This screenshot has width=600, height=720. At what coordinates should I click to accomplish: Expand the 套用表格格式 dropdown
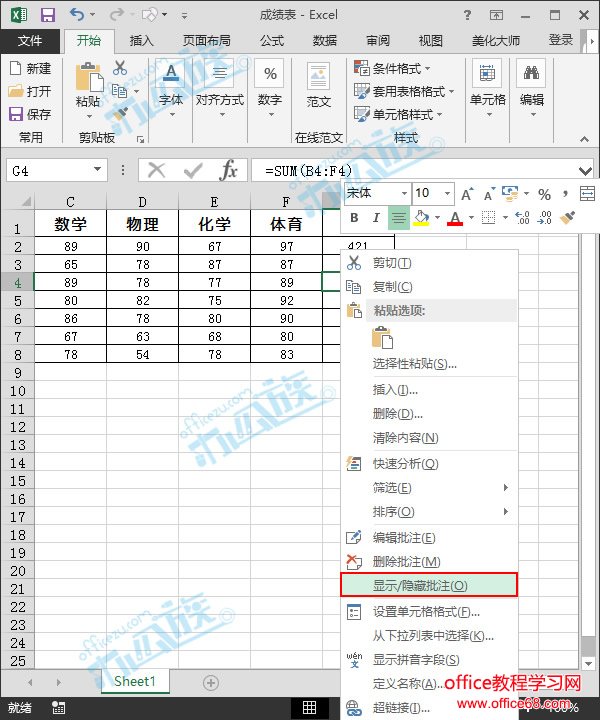452,91
